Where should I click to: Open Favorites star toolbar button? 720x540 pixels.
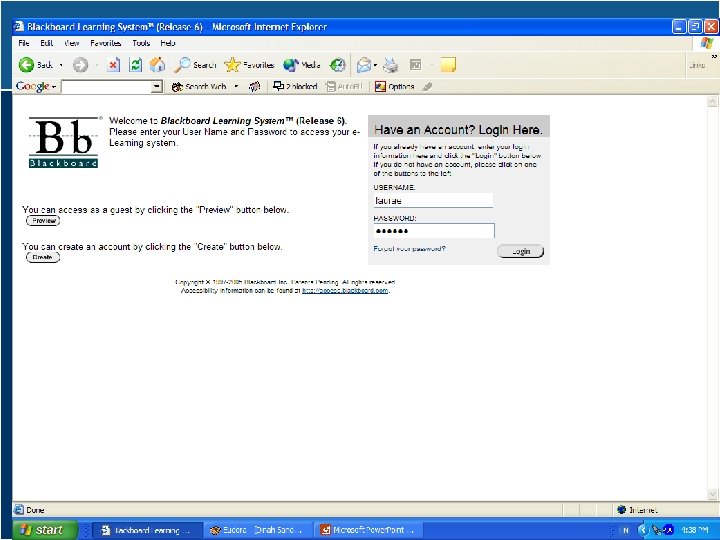(x=249, y=65)
